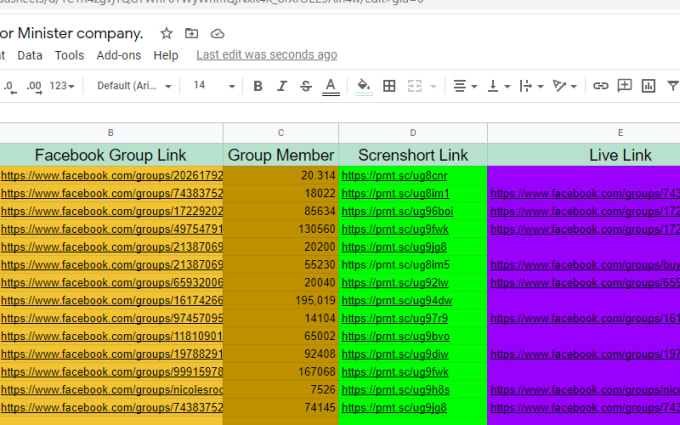This screenshot has height=425, width=680.
Task: Select the group member cell 55230
Action: click(x=281, y=265)
